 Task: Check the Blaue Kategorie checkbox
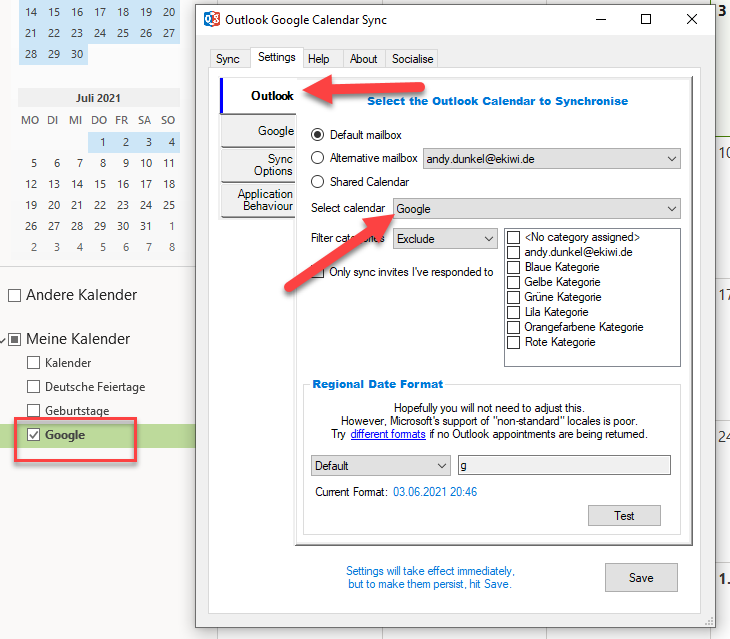point(514,267)
